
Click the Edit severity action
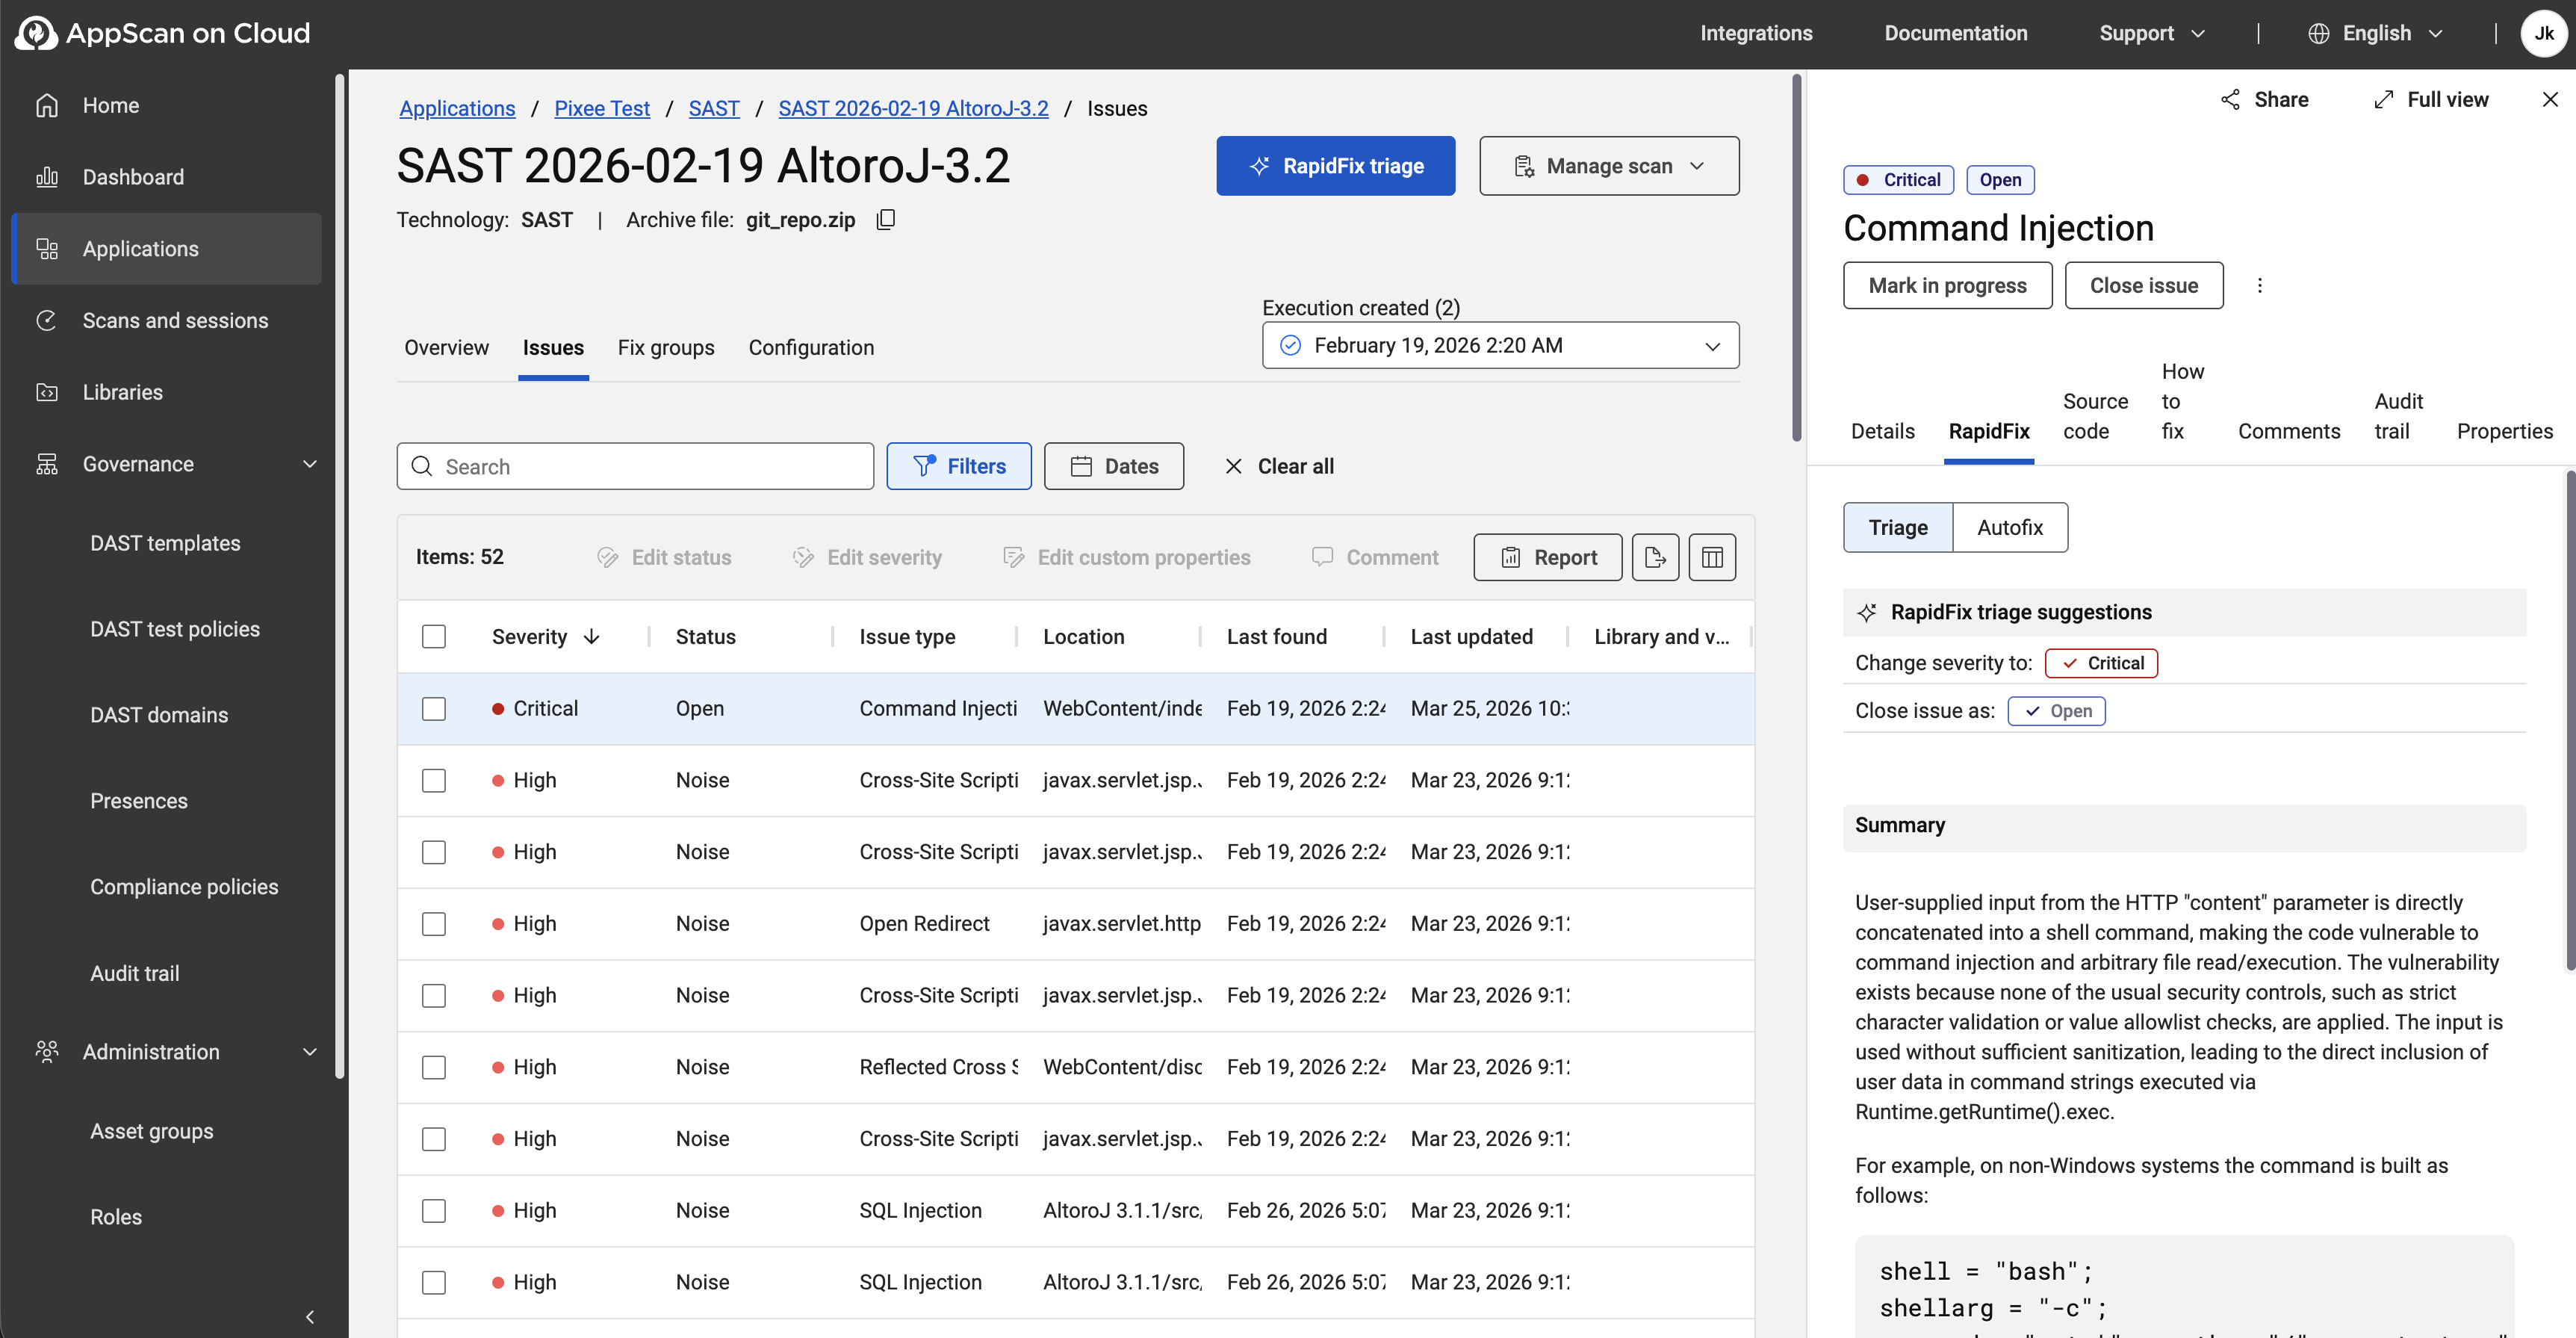(867, 557)
